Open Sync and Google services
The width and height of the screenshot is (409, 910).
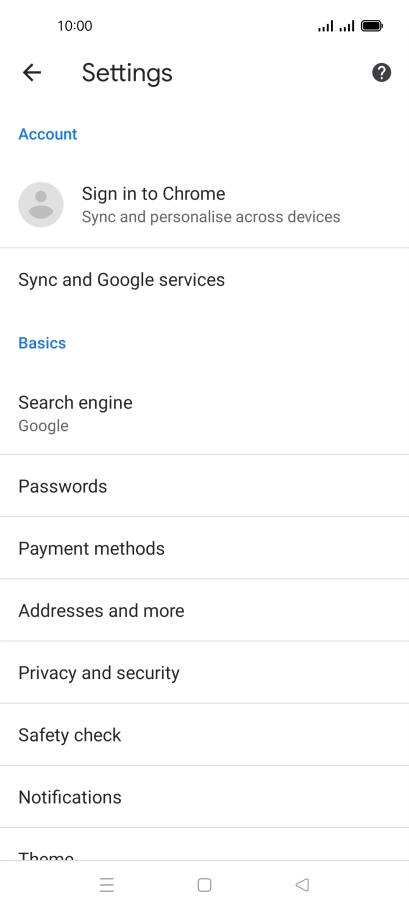pyautogui.click(x=204, y=280)
